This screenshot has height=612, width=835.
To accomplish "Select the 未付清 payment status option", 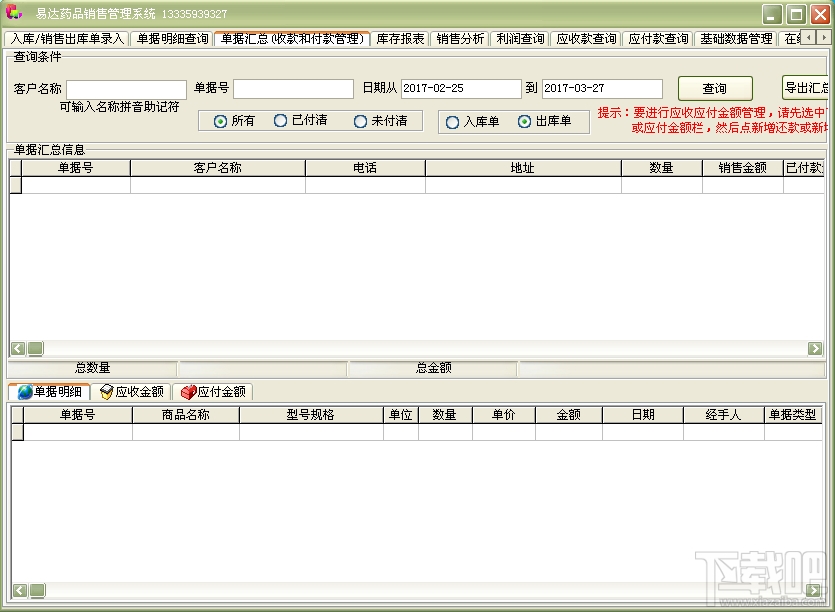I will pyautogui.click(x=359, y=121).
